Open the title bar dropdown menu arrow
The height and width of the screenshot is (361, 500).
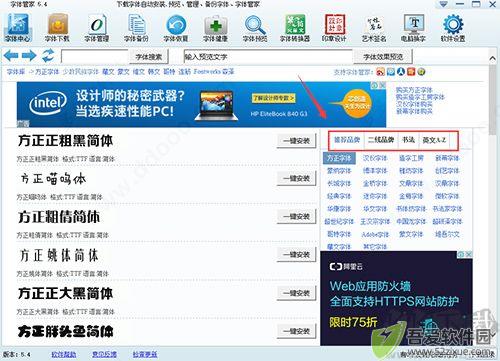coord(443,4)
